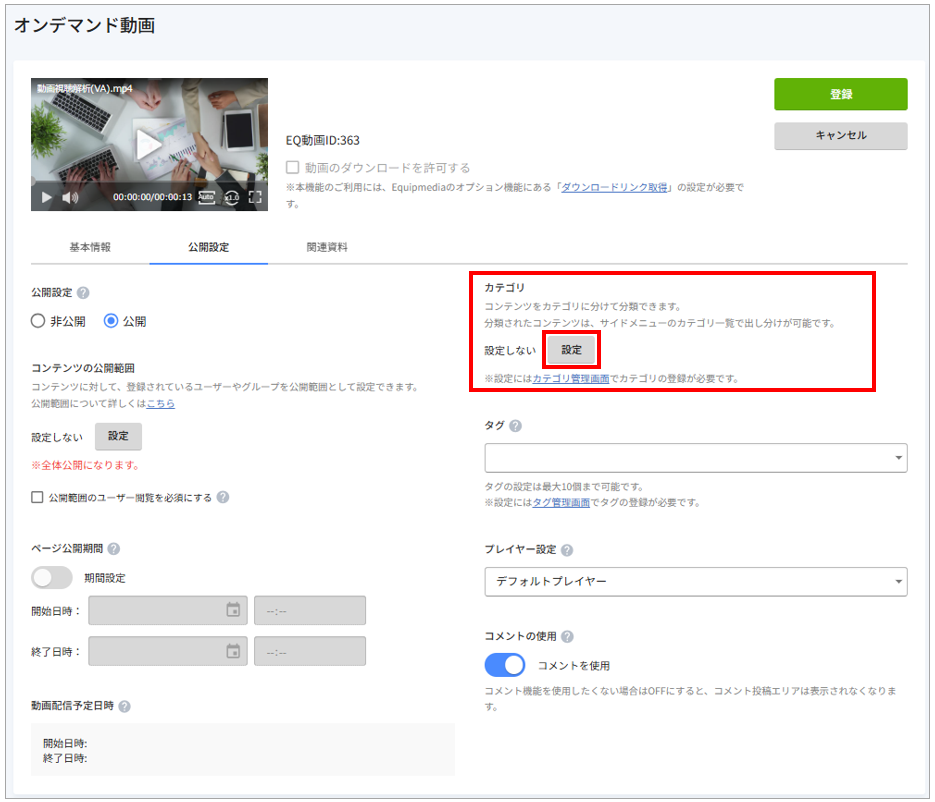Screen dimensions: 935x802
Task: Click the ※全体公開になります。 red notice
Action: click(x=86, y=465)
